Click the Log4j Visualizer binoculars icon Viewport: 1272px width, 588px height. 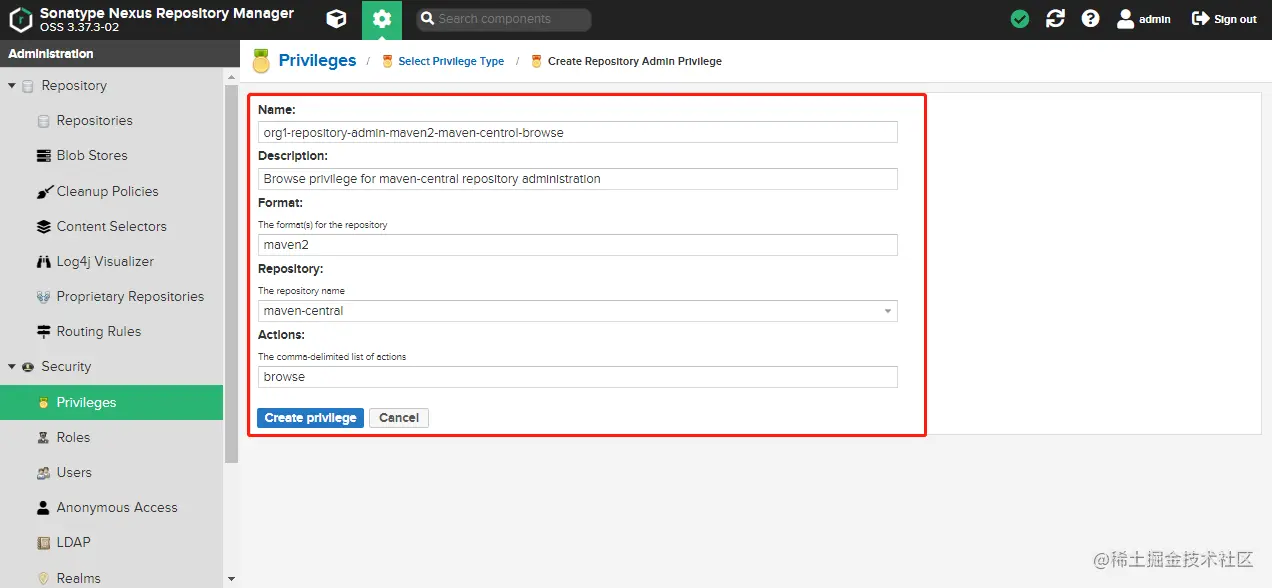pos(43,262)
